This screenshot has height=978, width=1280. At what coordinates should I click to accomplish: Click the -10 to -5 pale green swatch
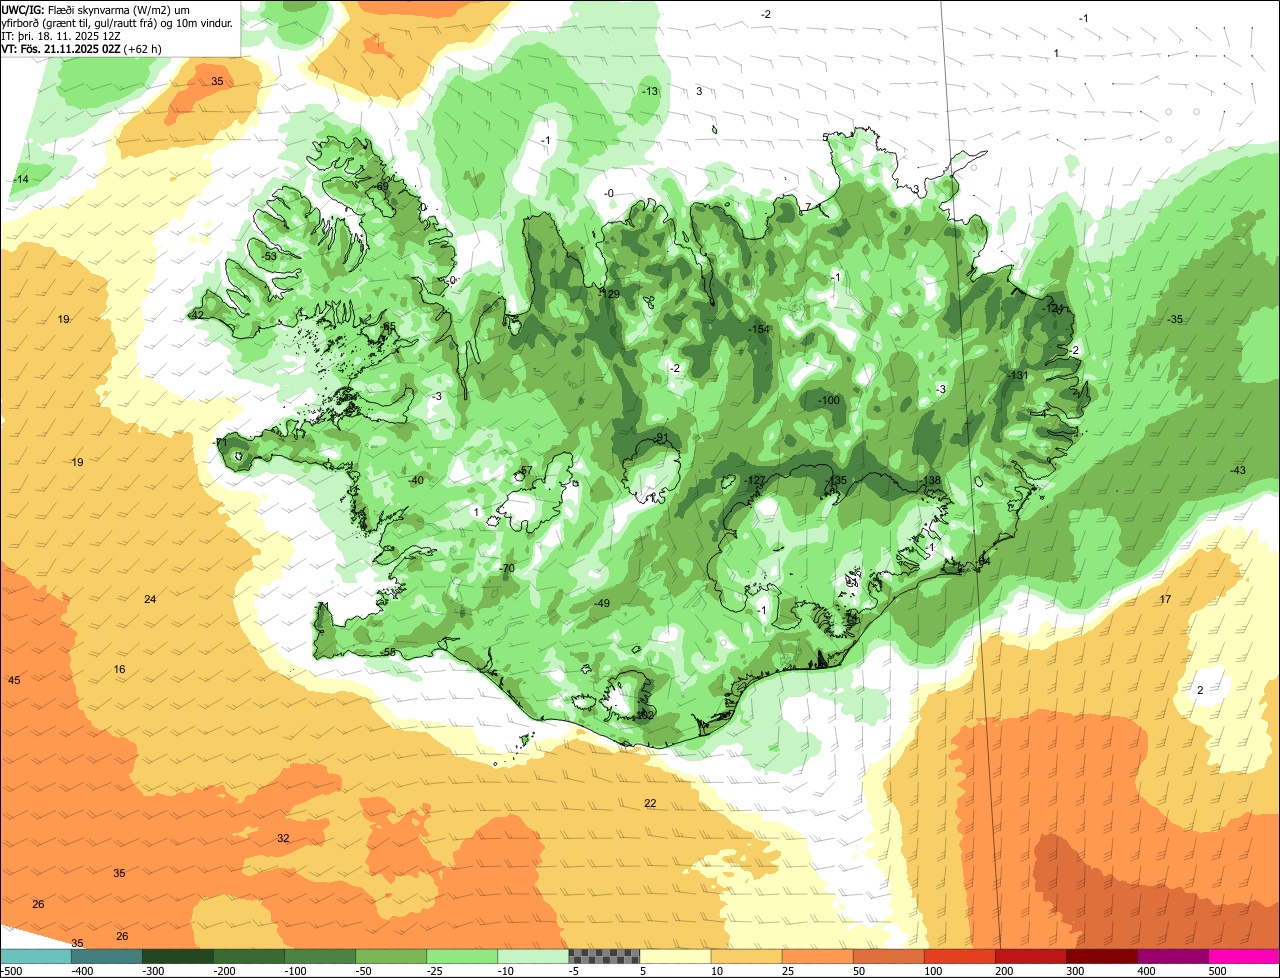coord(533,956)
